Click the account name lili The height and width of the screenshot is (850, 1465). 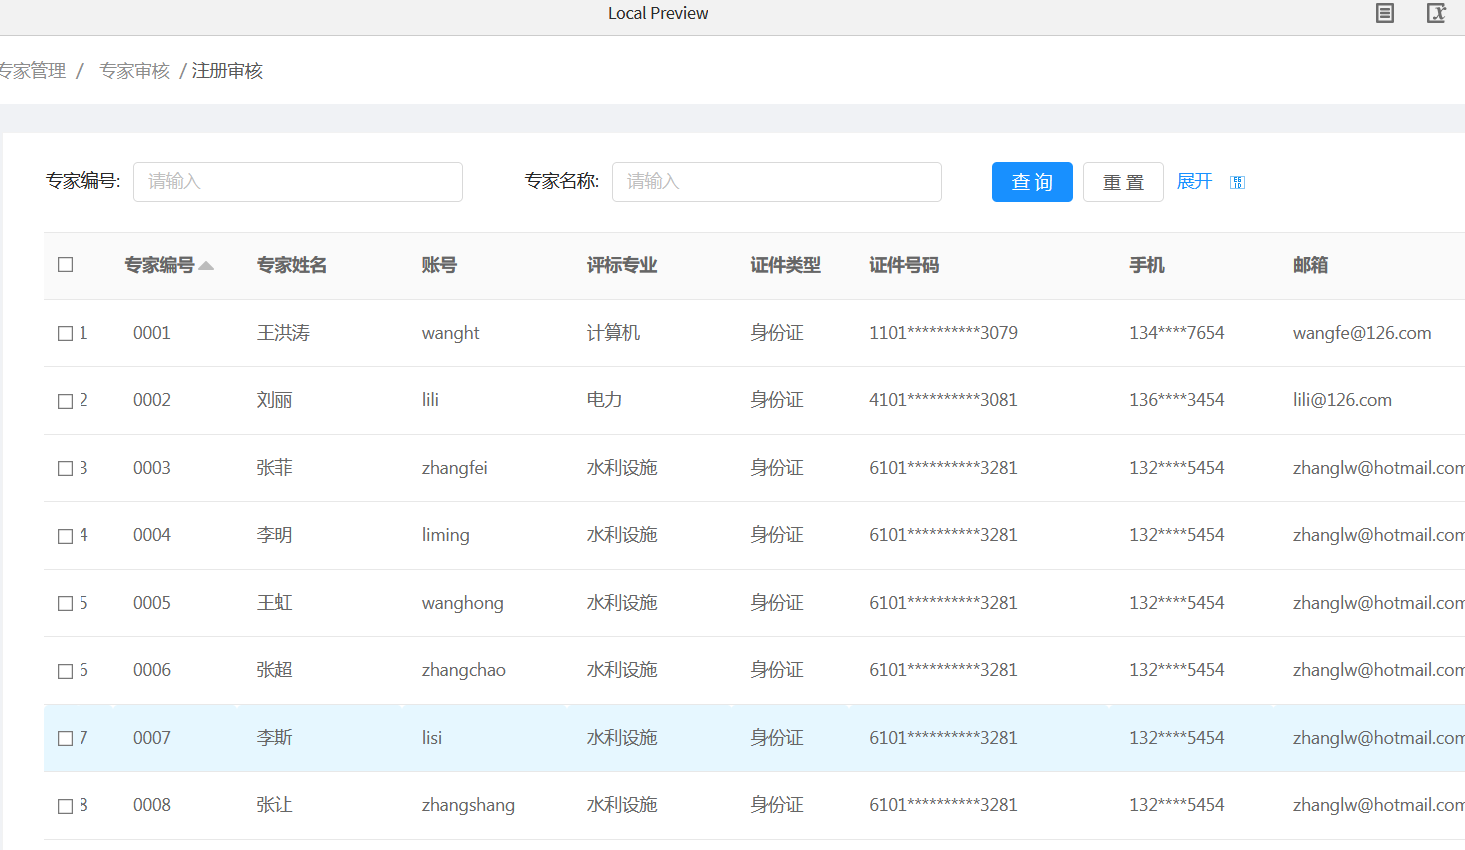pyautogui.click(x=430, y=400)
